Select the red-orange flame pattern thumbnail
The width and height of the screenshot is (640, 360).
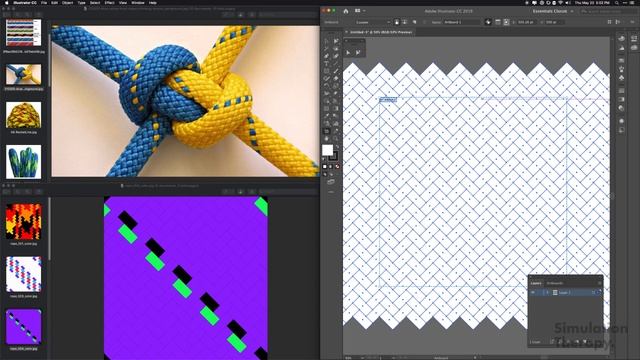tap(23, 222)
